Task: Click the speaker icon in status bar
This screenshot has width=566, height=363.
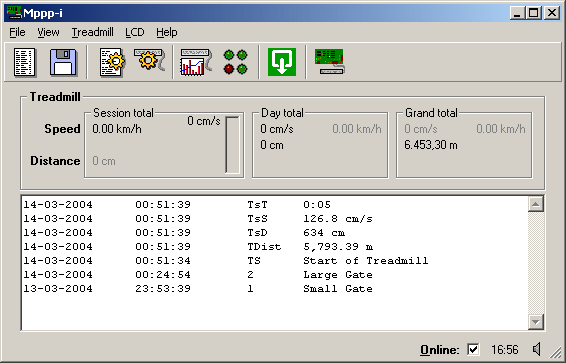Action: pyautogui.click(x=537, y=349)
